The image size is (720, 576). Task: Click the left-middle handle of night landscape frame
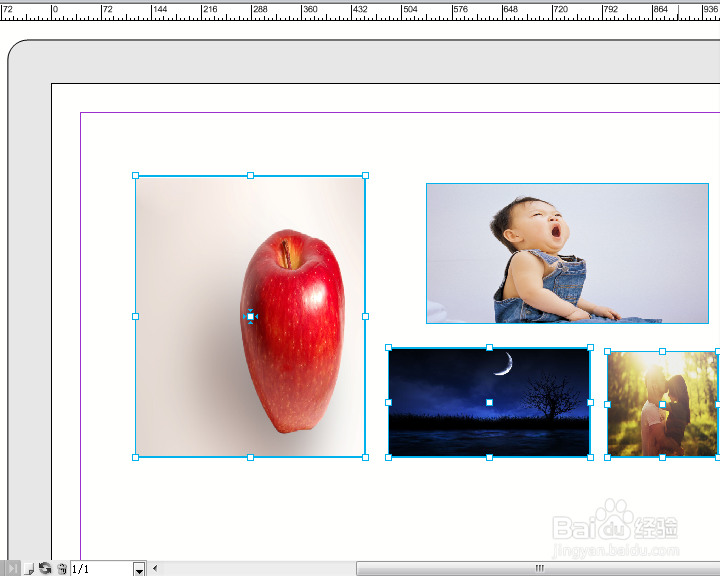pyautogui.click(x=388, y=402)
